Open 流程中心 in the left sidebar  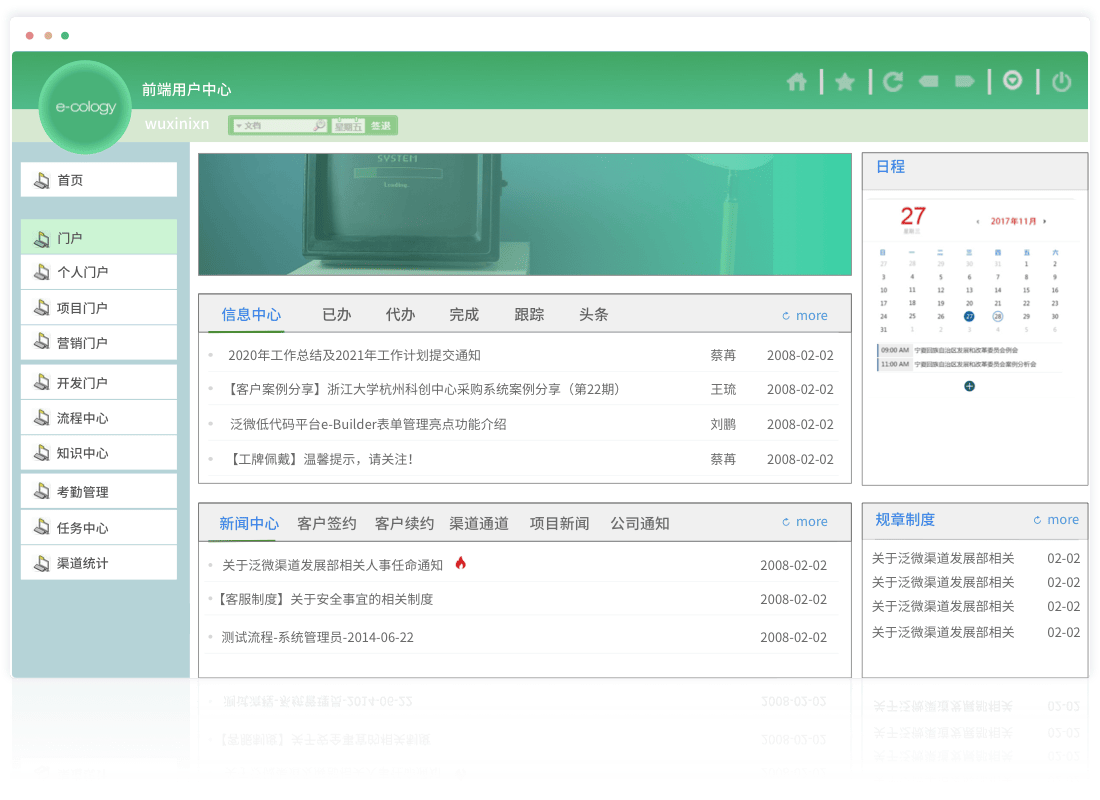click(x=82, y=418)
